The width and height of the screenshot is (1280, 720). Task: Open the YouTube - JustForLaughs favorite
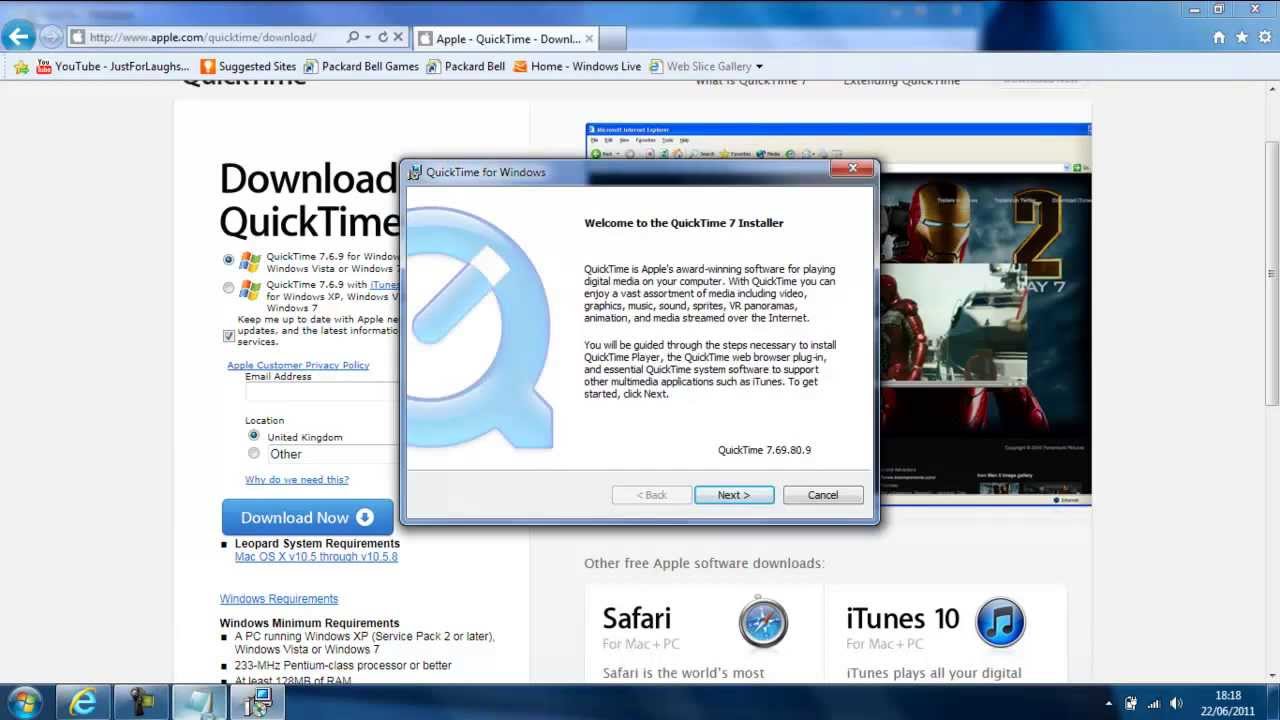click(x=113, y=67)
